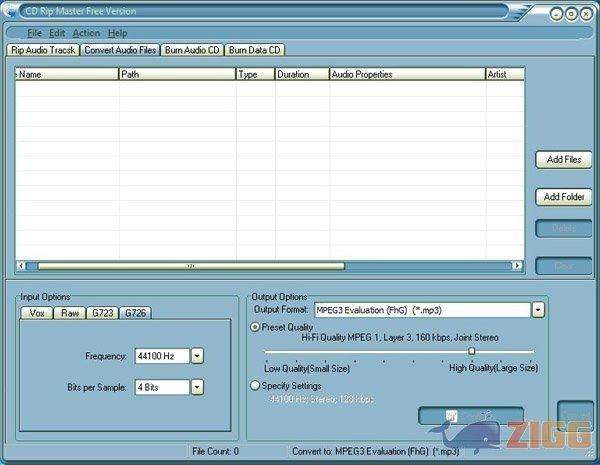The height and width of the screenshot is (465, 600).
Task: Expand the Output Format dropdown arrow
Action: 538,310
